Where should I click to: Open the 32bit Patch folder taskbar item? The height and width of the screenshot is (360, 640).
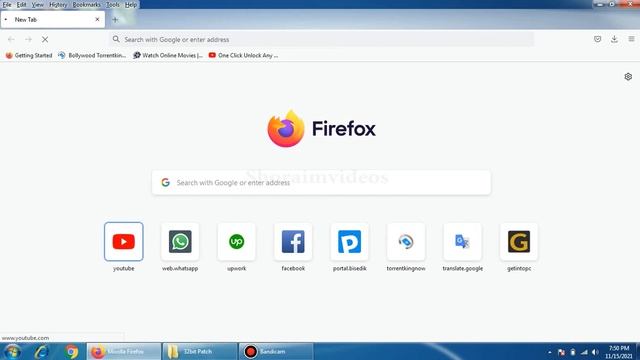click(x=200, y=351)
